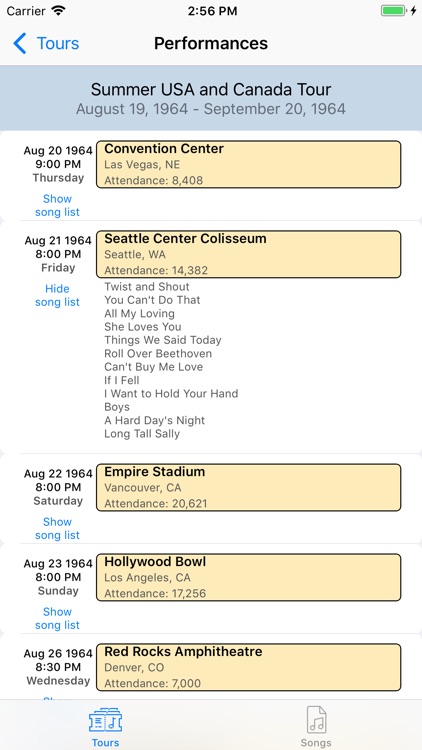Viewport: 422px width, 750px height.
Task: Open Empire Stadium venue card
Action: (249, 487)
